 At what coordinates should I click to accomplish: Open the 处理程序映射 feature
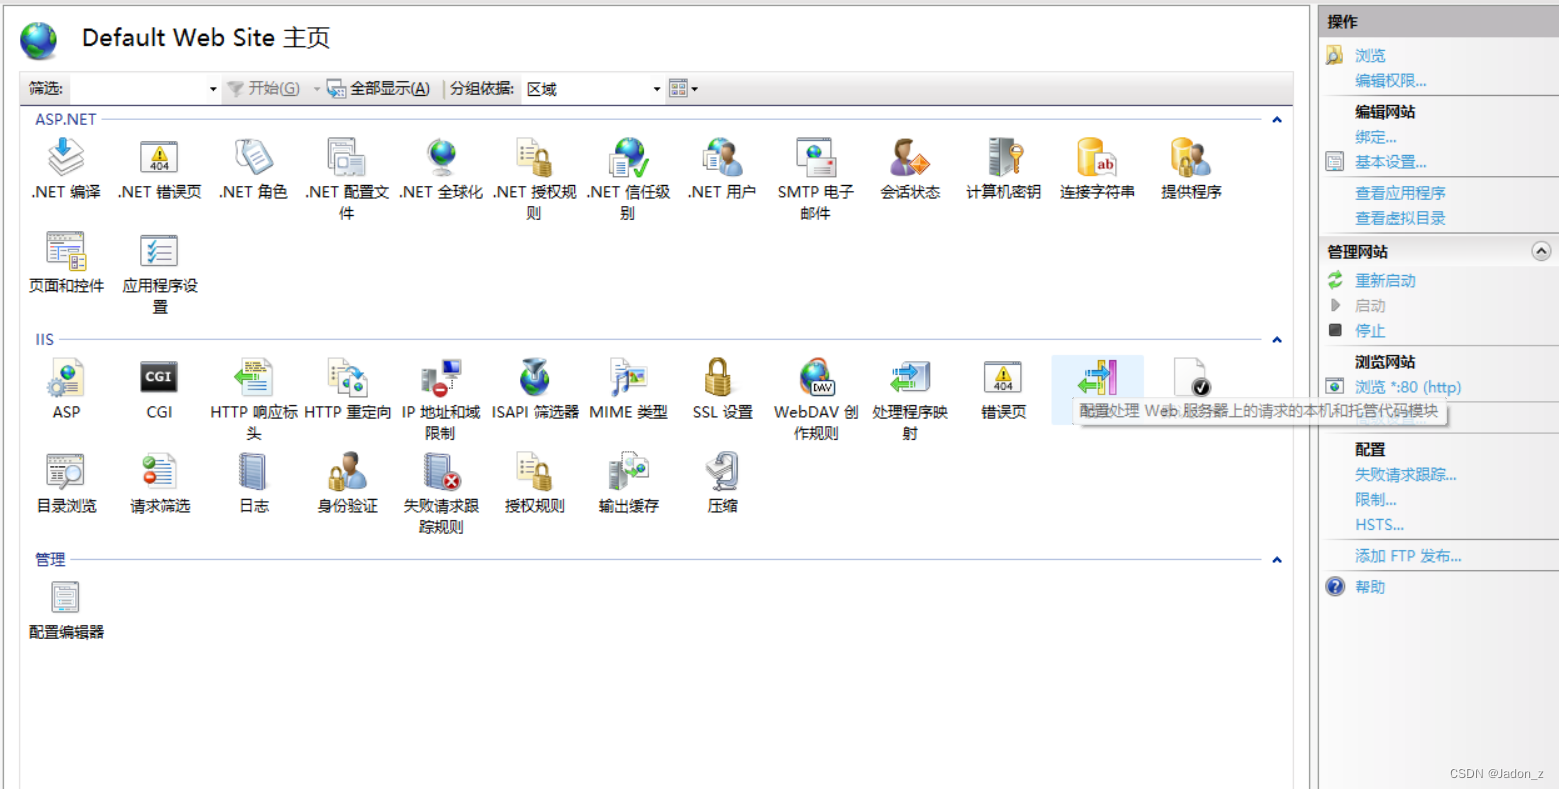pos(909,399)
